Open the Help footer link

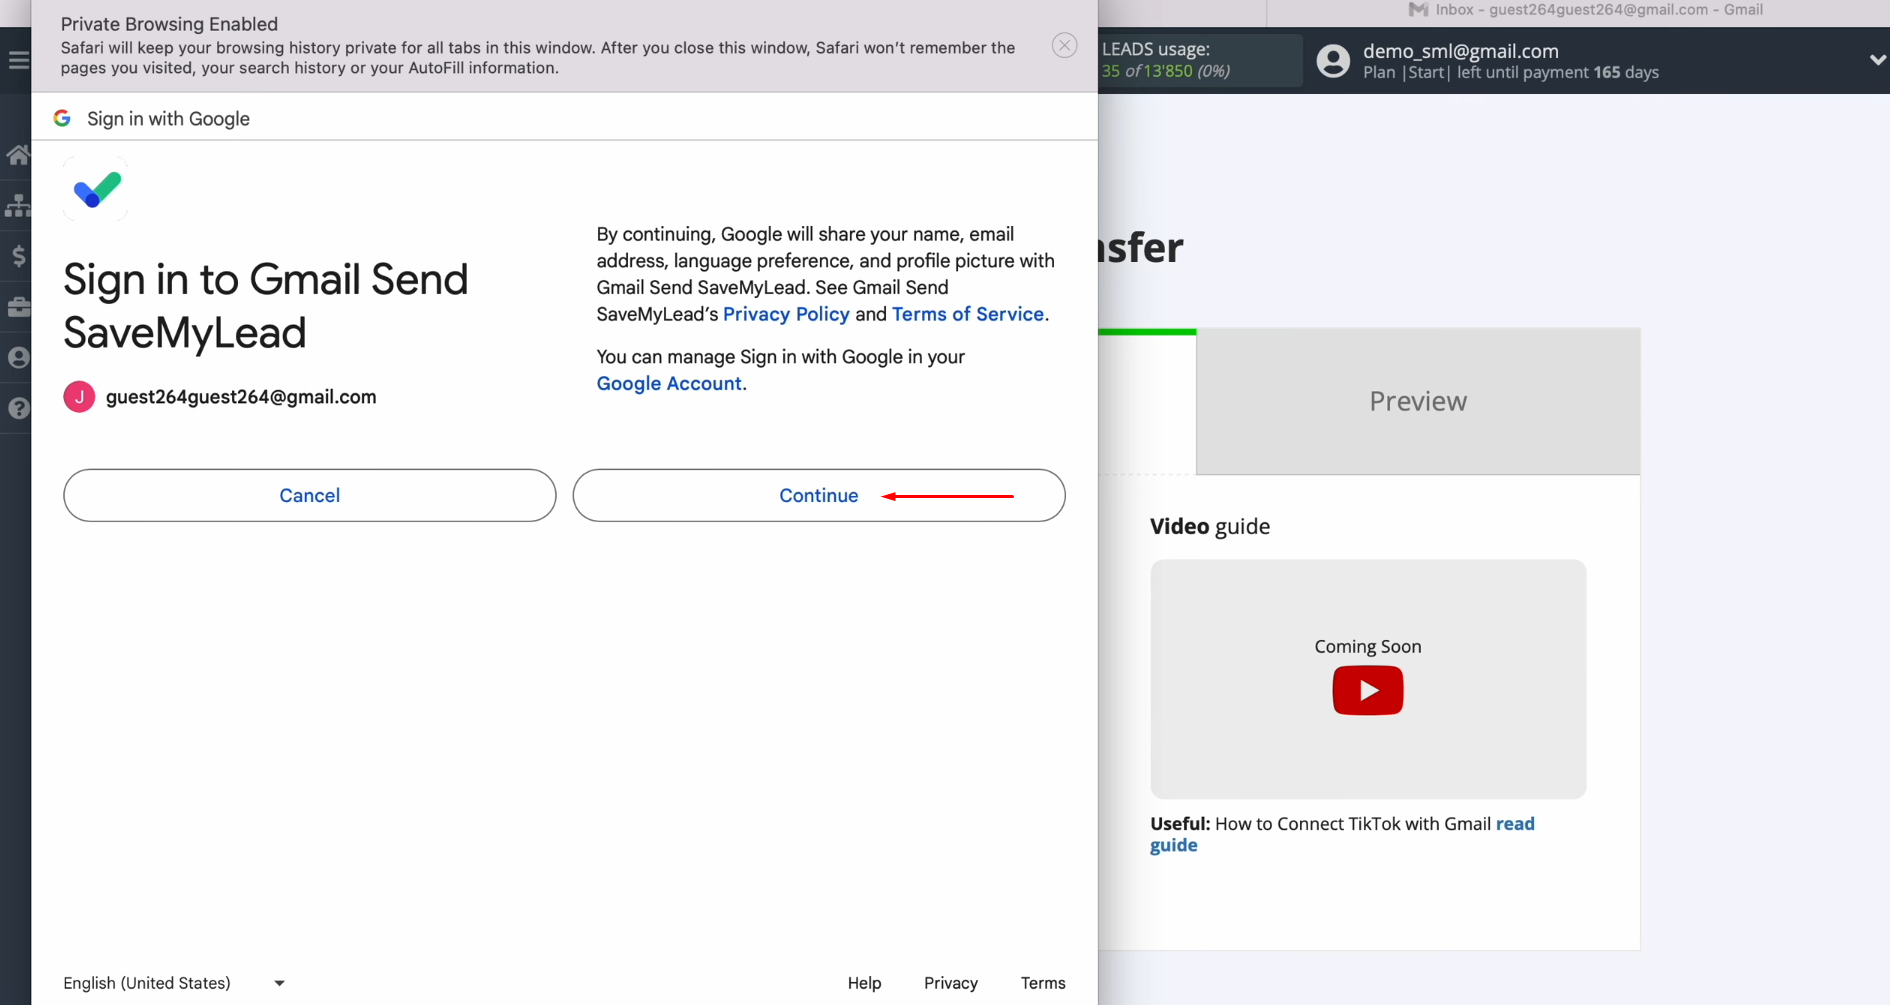pos(864,983)
